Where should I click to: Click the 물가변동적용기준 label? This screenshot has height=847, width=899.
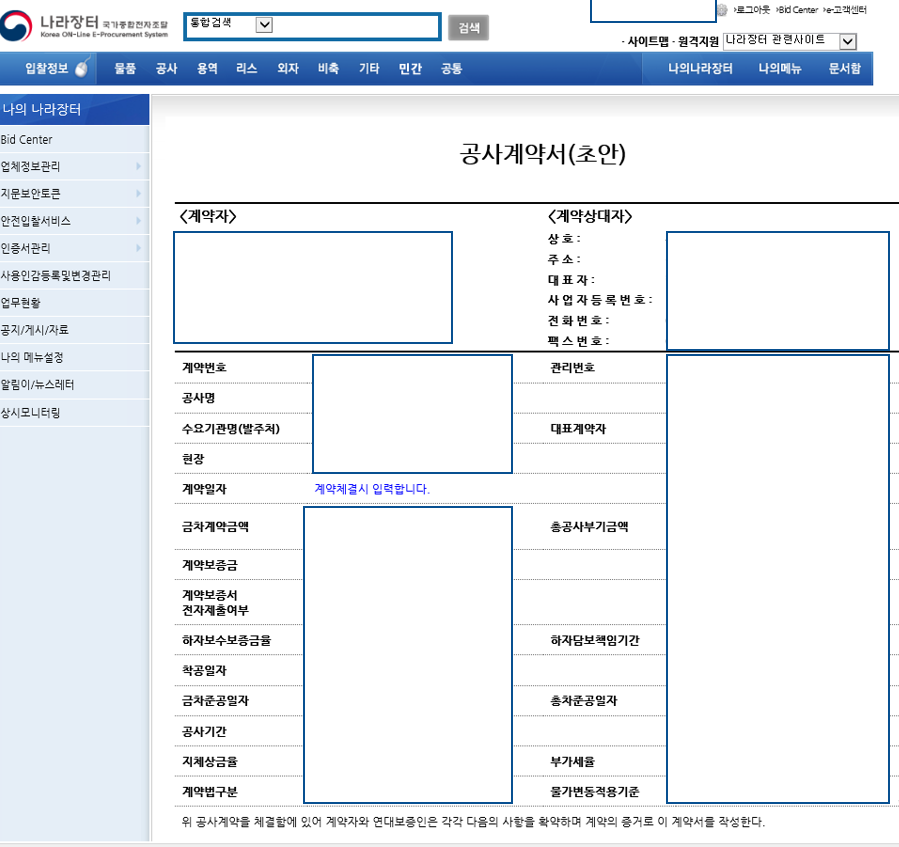[595, 791]
